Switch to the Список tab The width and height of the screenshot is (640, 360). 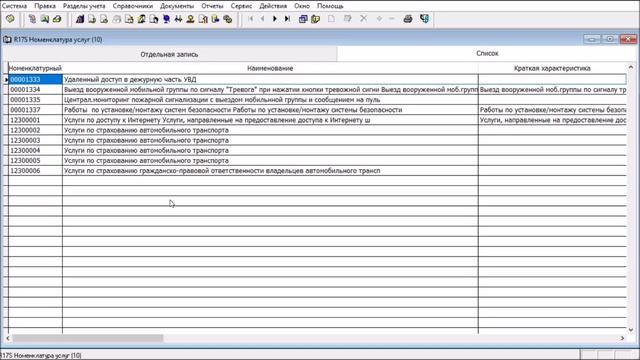tap(487, 53)
